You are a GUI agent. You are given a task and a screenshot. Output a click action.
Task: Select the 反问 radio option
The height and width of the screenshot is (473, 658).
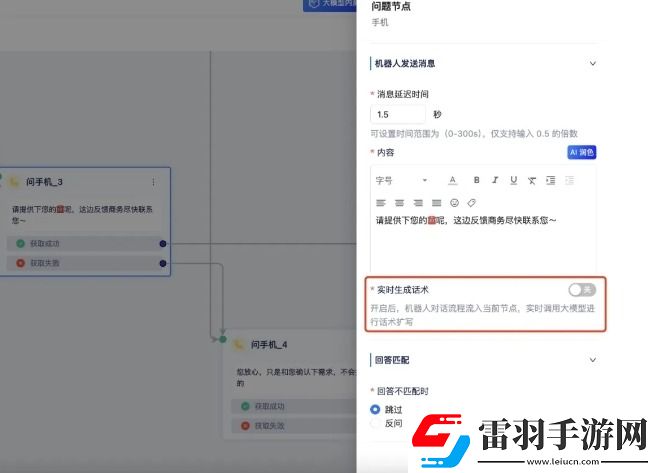tap(375, 423)
